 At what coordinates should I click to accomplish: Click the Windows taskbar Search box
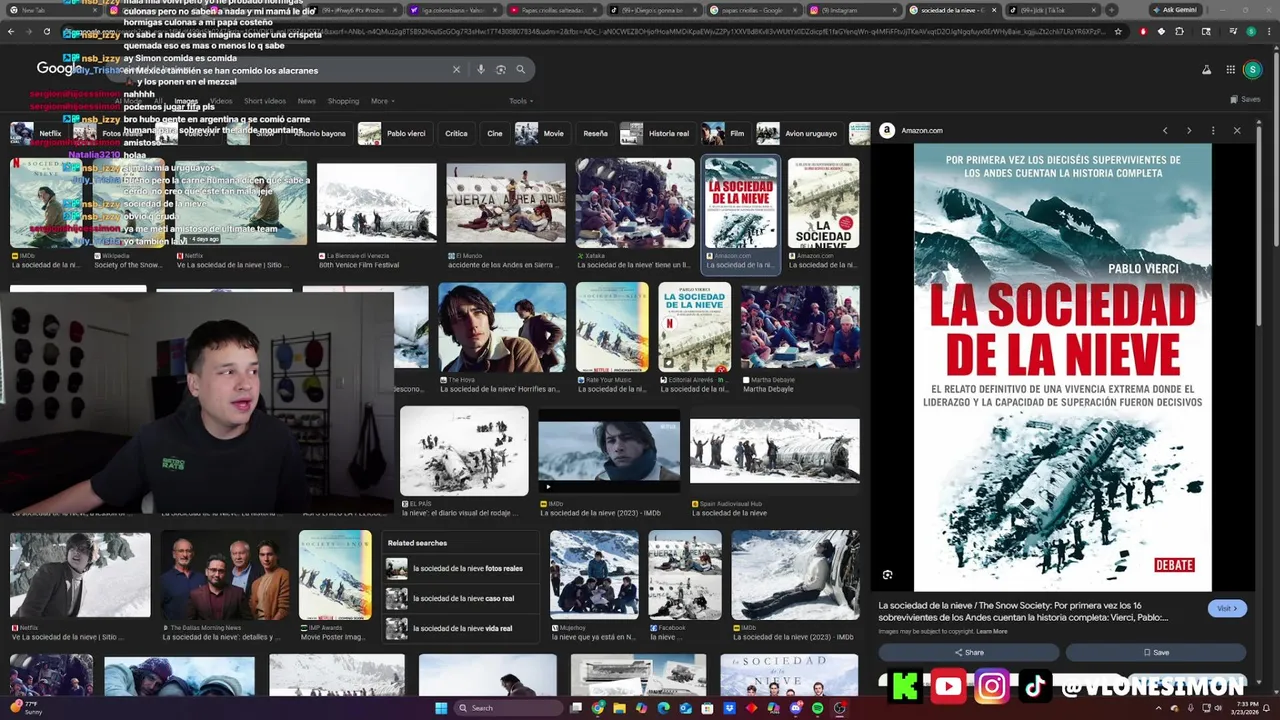point(506,708)
